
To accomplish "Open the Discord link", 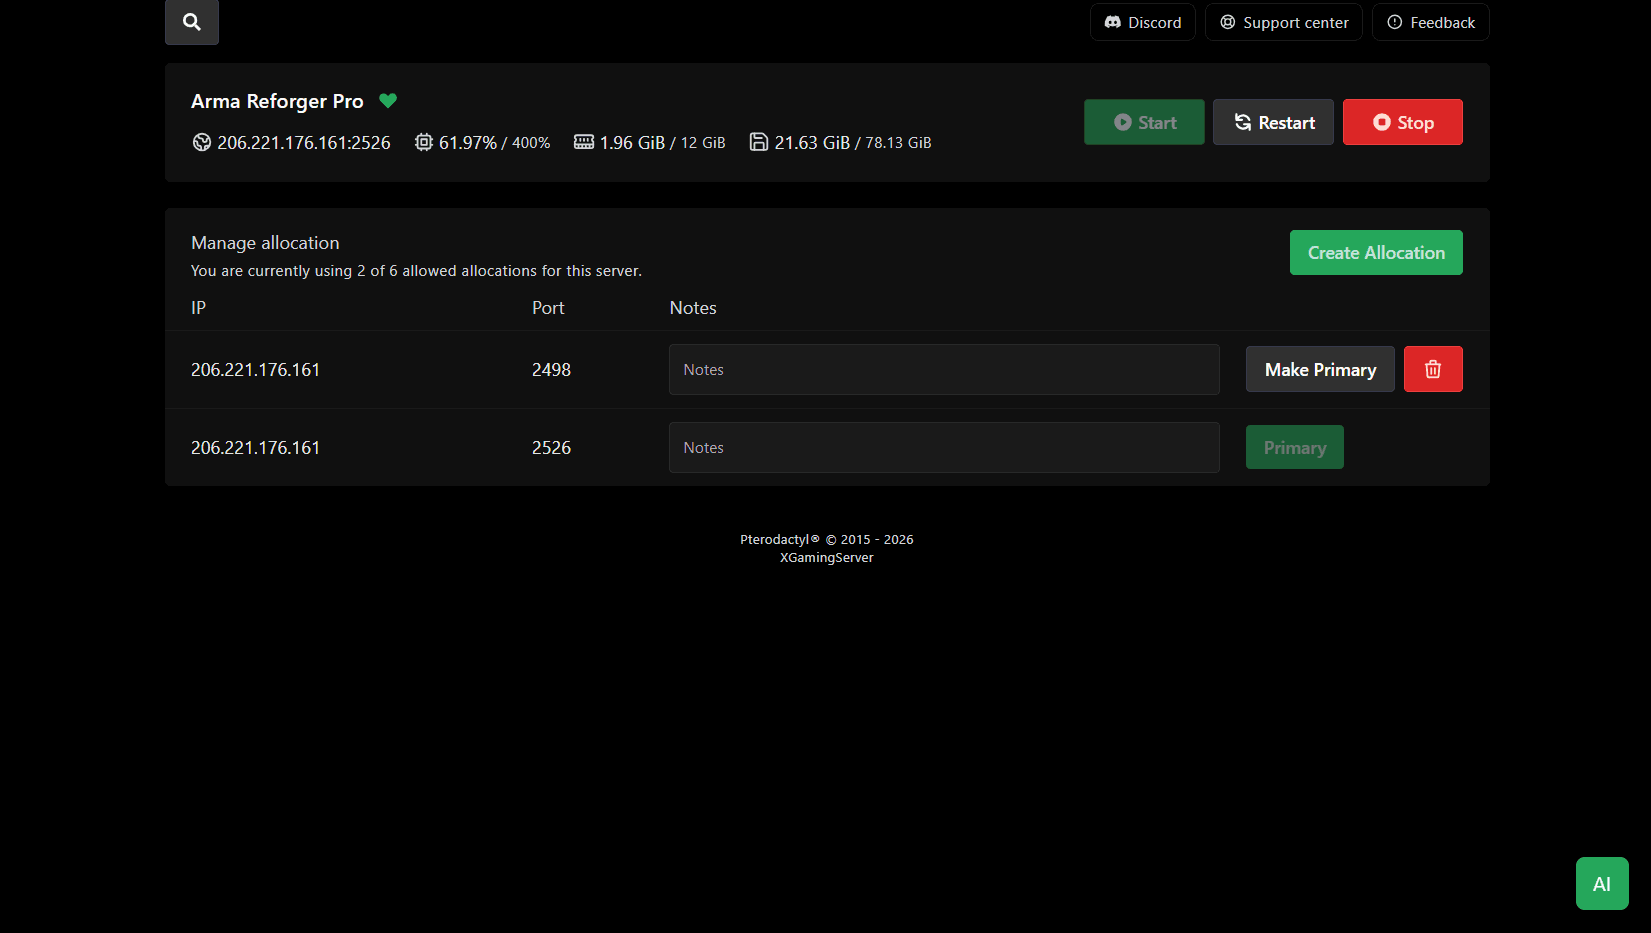I will point(1143,22).
